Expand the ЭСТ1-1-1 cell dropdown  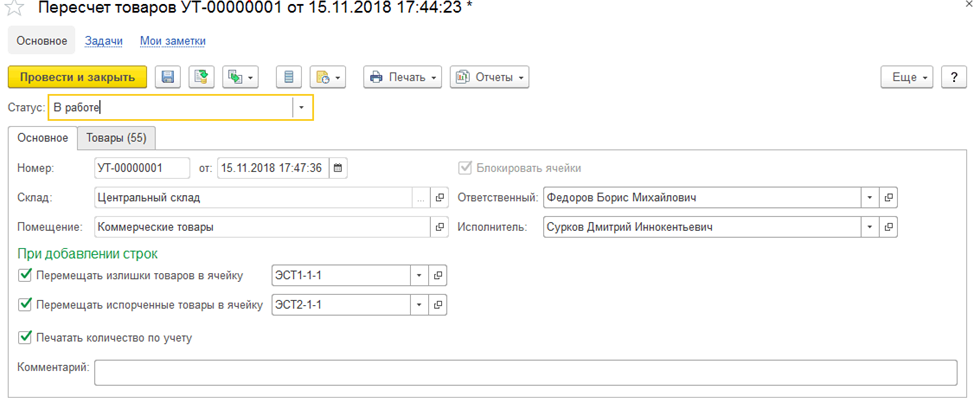coord(419,275)
